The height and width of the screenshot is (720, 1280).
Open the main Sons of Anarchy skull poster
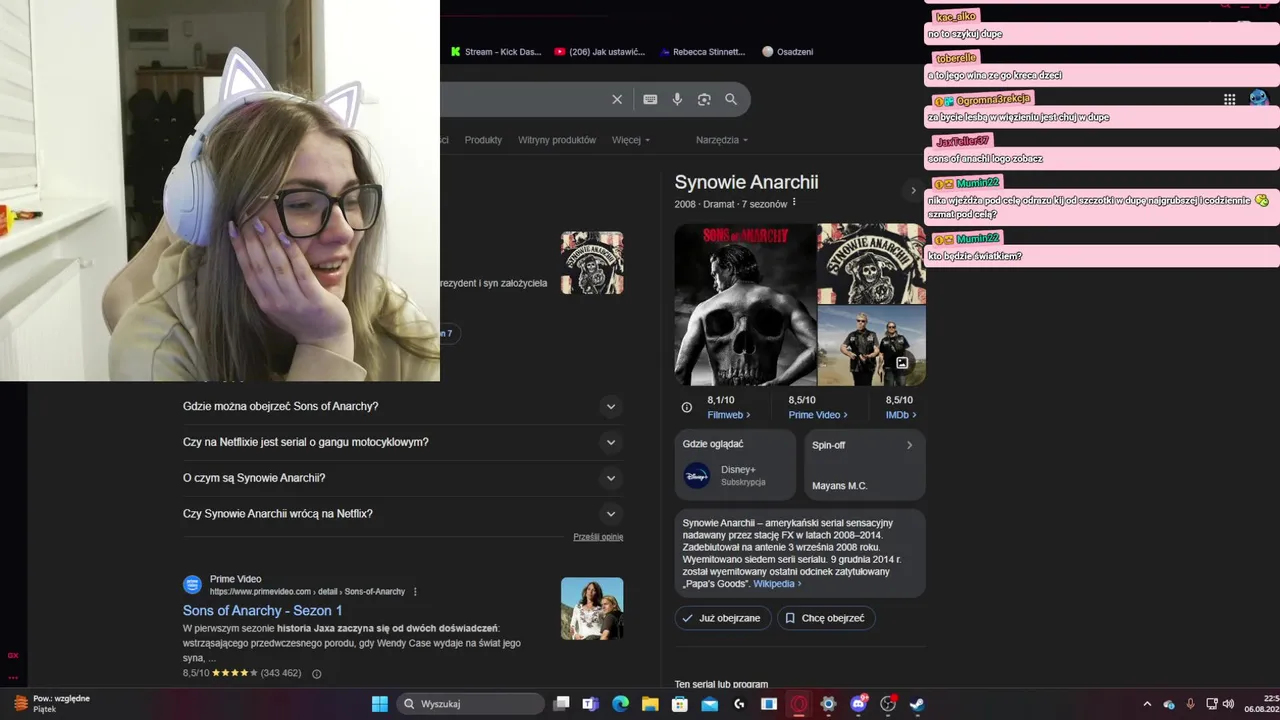[745, 304]
